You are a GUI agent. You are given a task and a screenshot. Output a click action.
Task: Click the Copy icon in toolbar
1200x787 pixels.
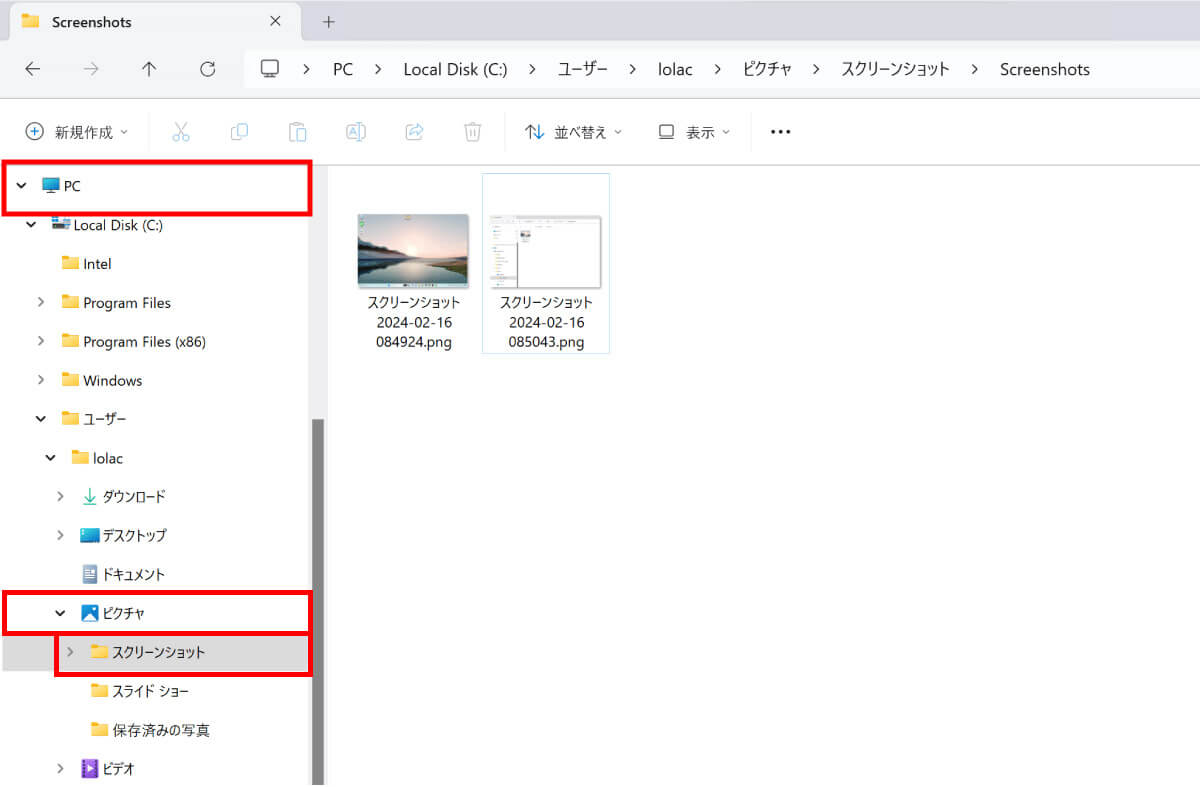pyautogui.click(x=239, y=132)
